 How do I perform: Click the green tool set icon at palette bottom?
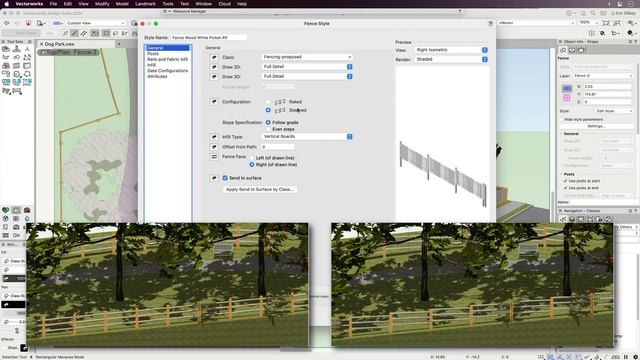(5, 210)
